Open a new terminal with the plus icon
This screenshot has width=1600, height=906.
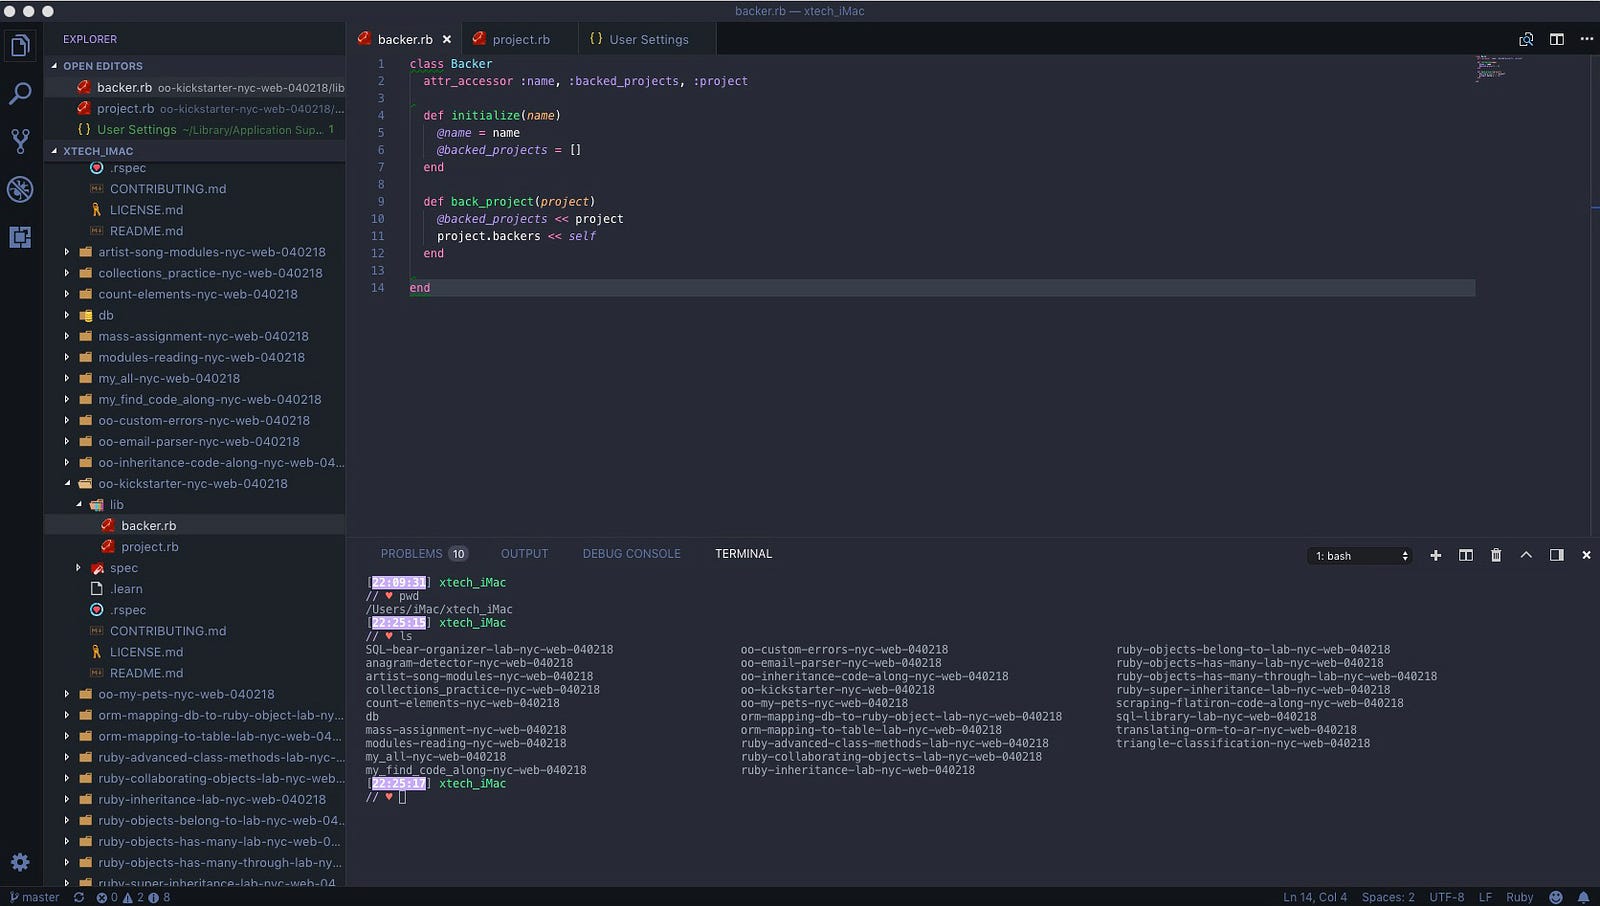pos(1436,555)
